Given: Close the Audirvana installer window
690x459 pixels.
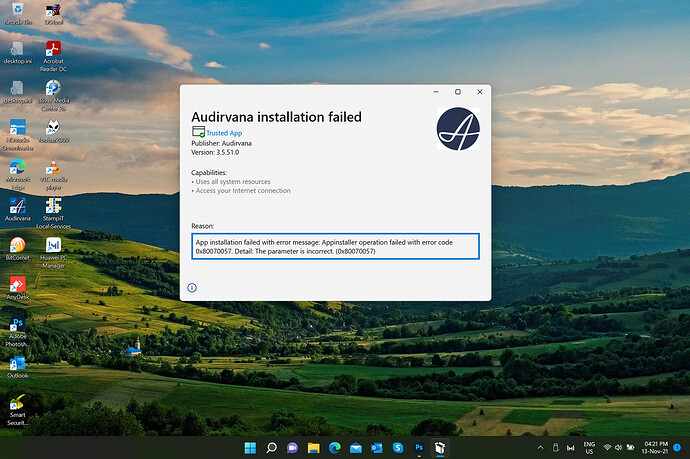Looking at the screenshot, I should 480,92.
